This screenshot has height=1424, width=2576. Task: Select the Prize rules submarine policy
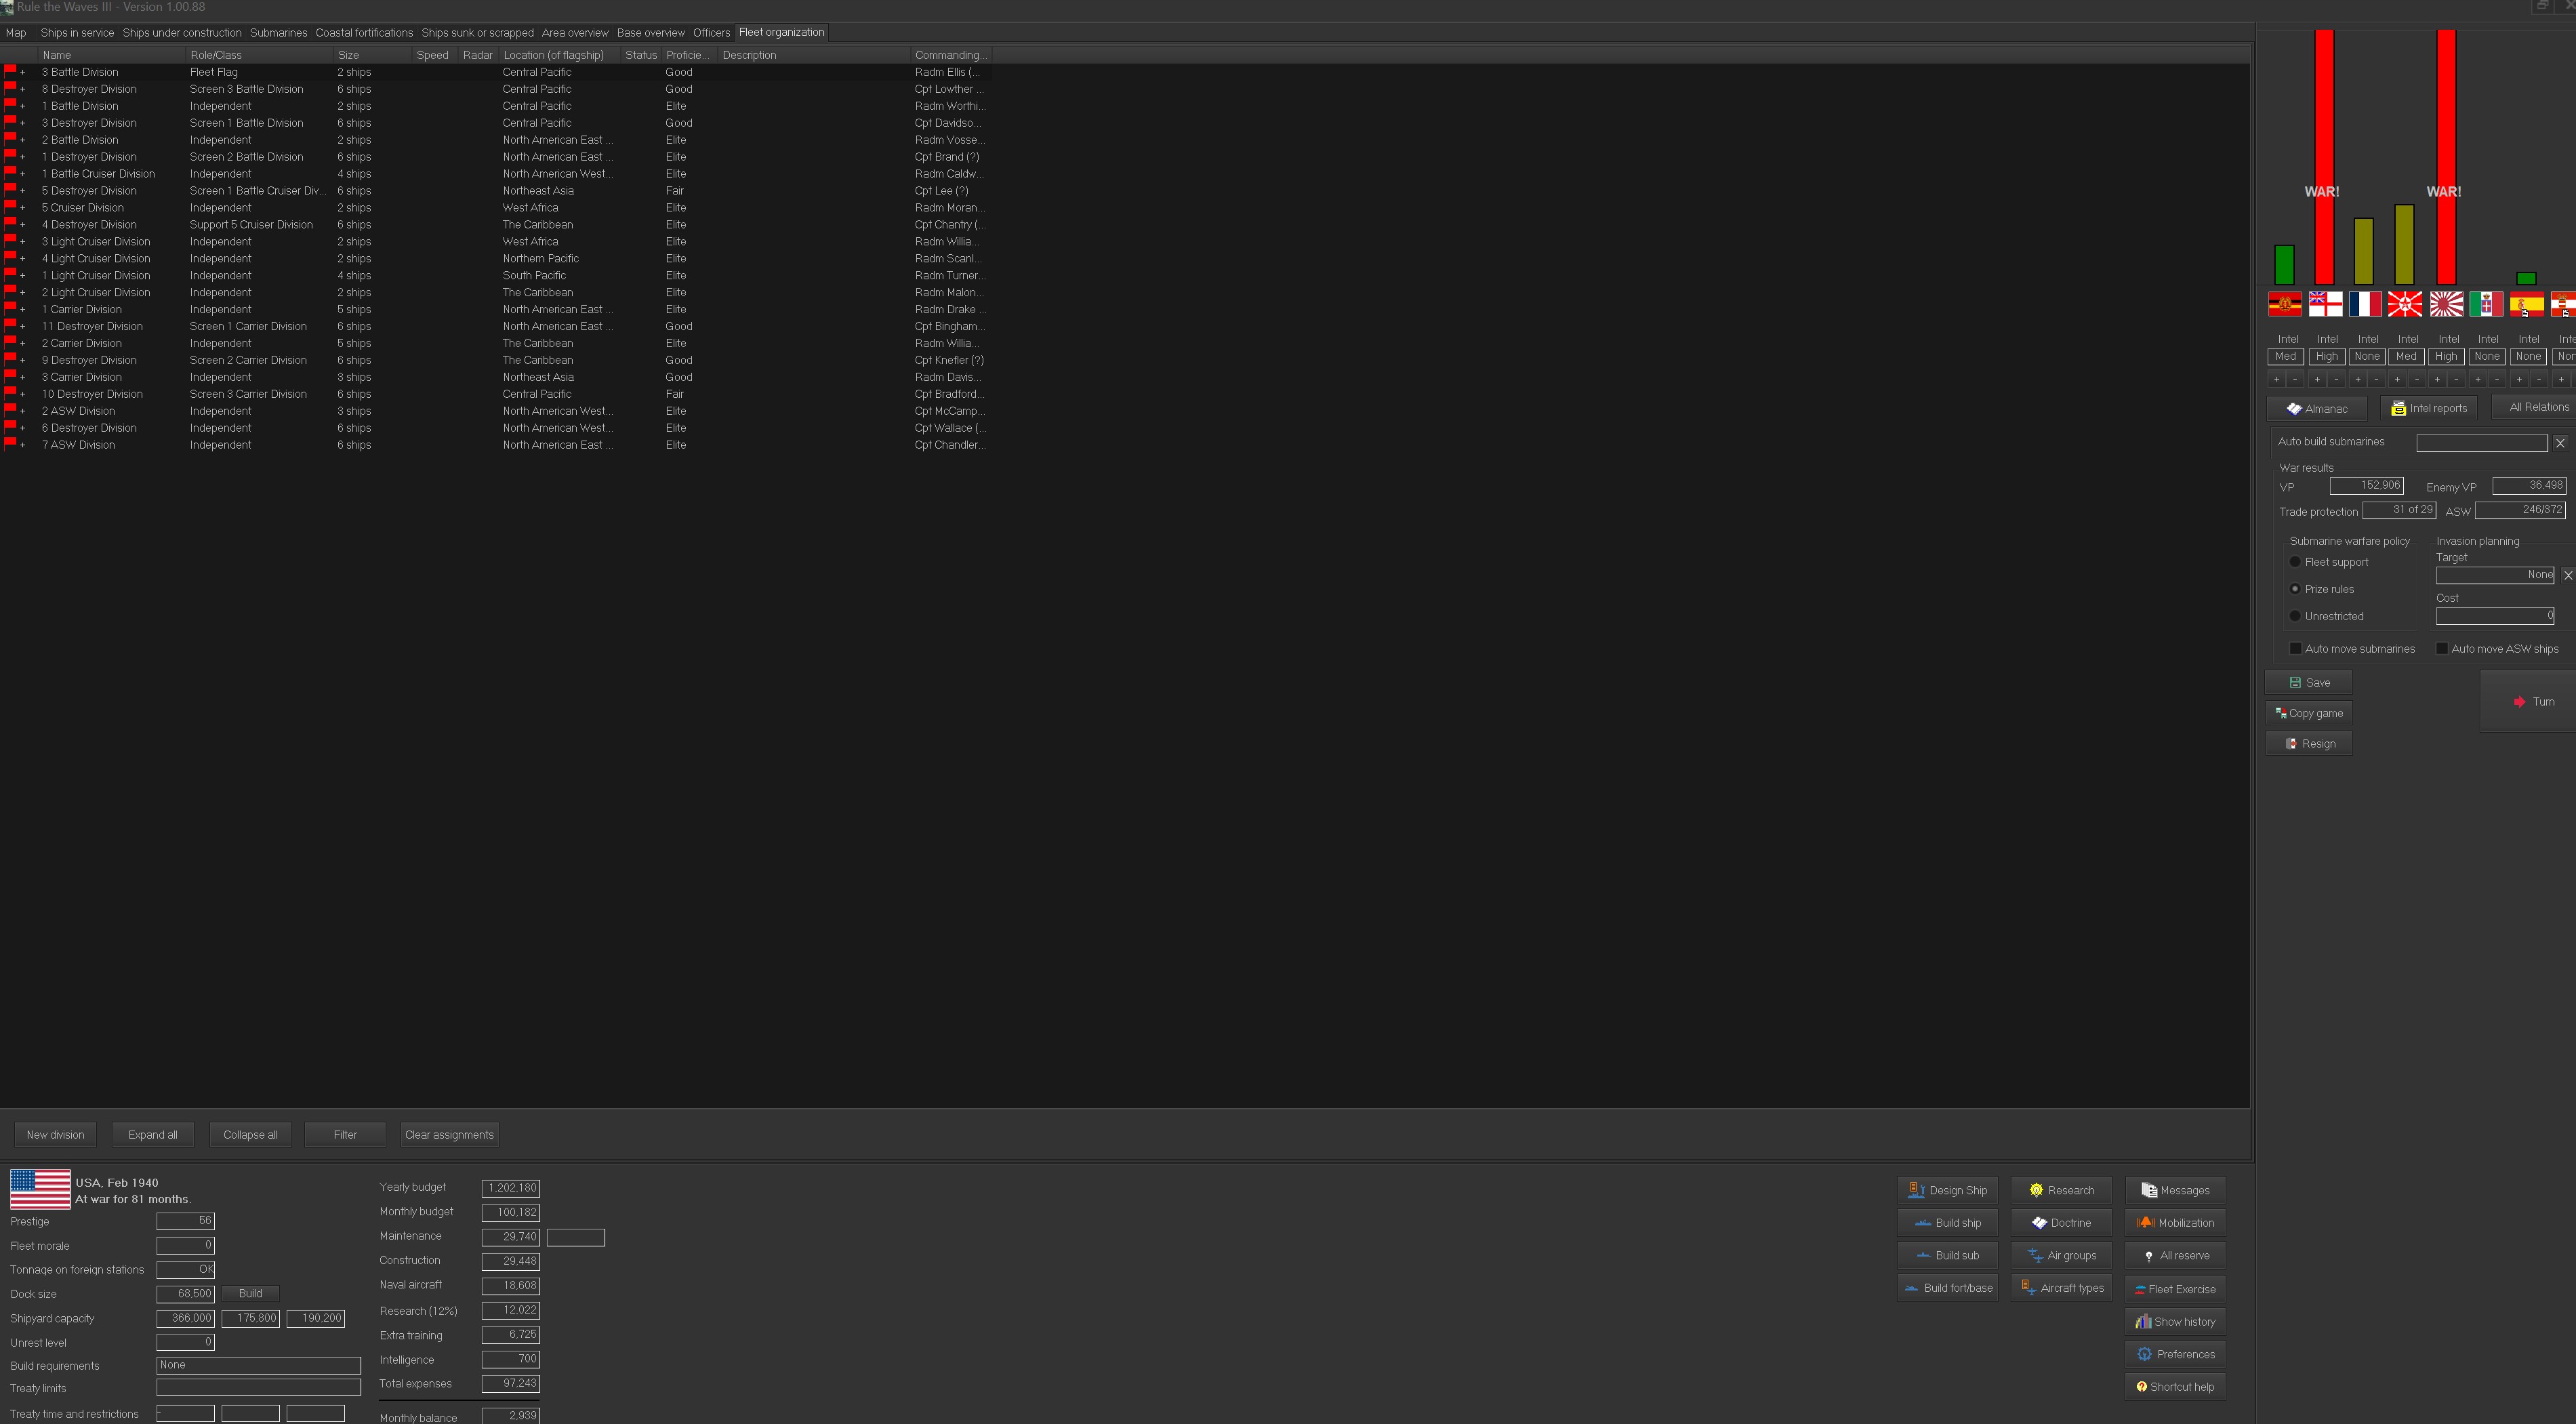[x=2295, y=589]
